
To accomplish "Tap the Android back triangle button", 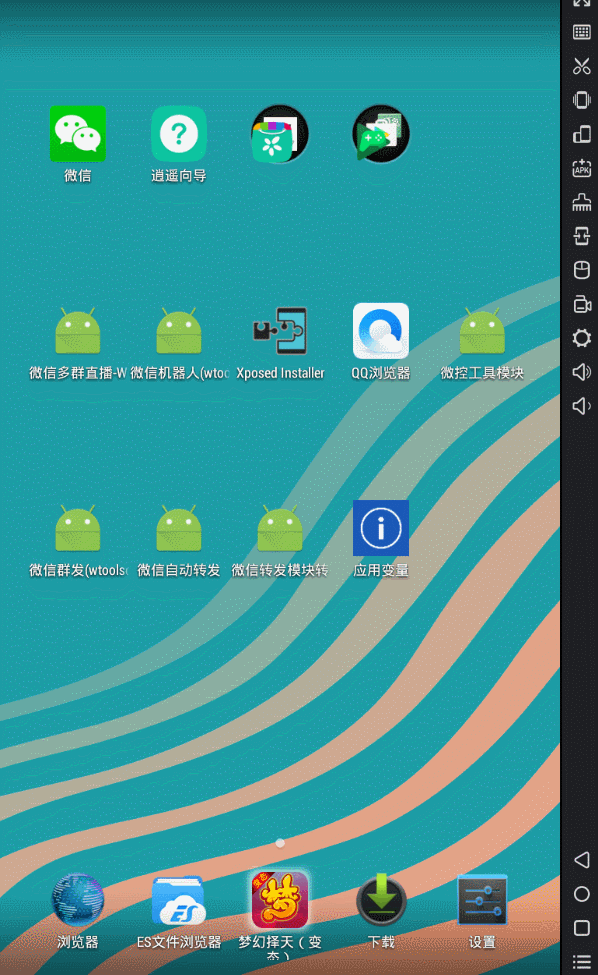I will tap(582, 860).
